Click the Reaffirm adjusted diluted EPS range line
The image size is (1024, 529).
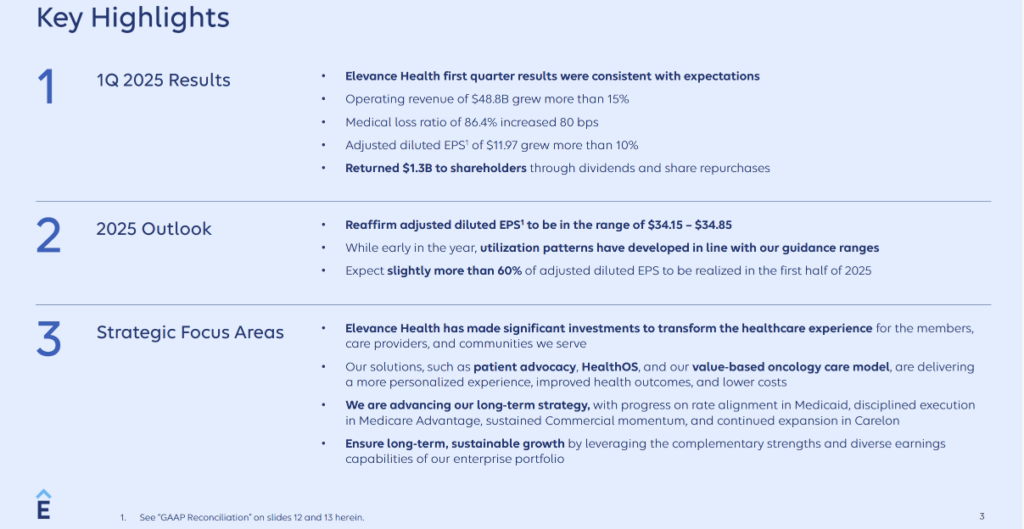pyautogui.click(x=539, y=225)
